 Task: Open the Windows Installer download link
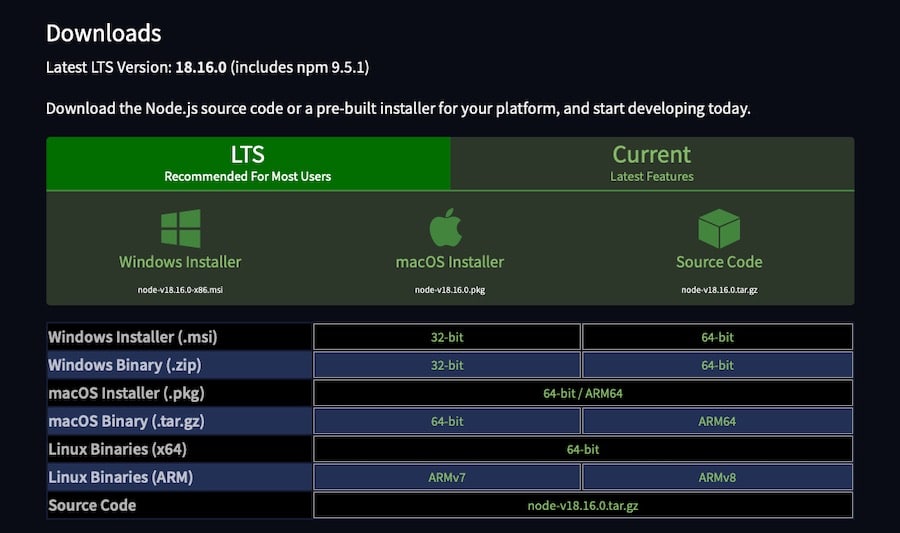(x=180, y=262)
